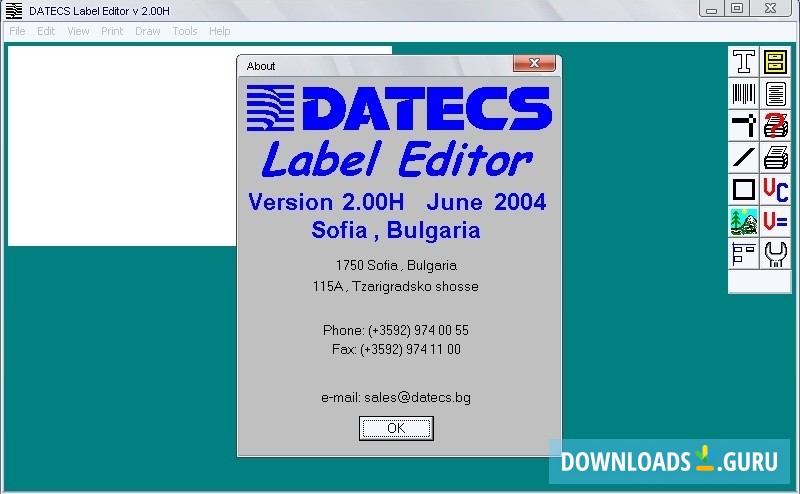Open the View menu
The image size is (800, 494).
coord(78,31)
